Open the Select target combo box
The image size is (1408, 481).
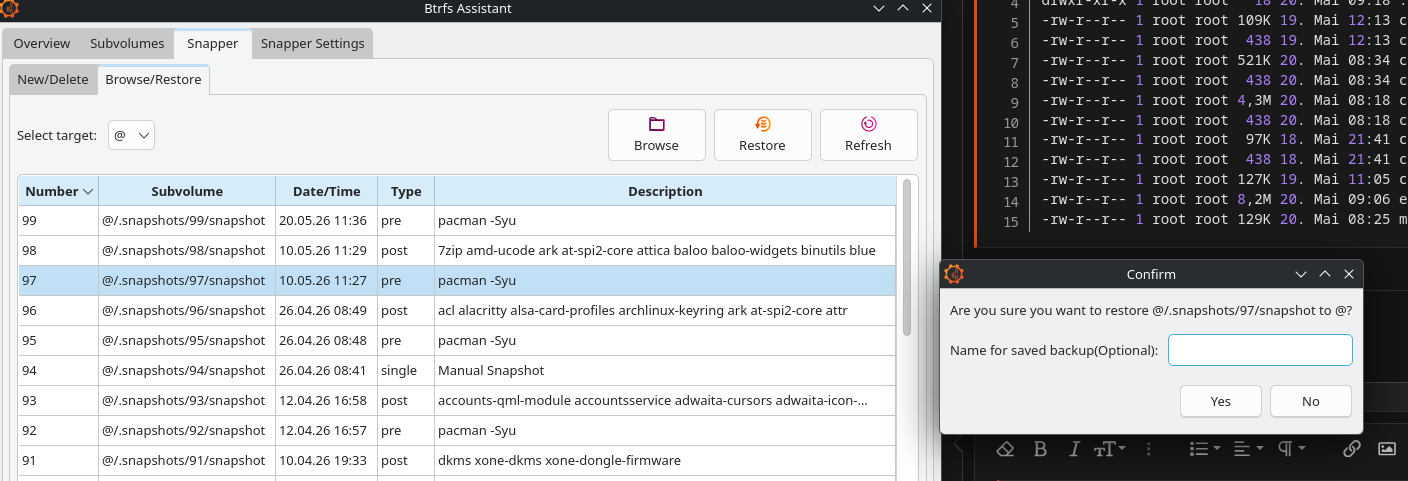131,135
